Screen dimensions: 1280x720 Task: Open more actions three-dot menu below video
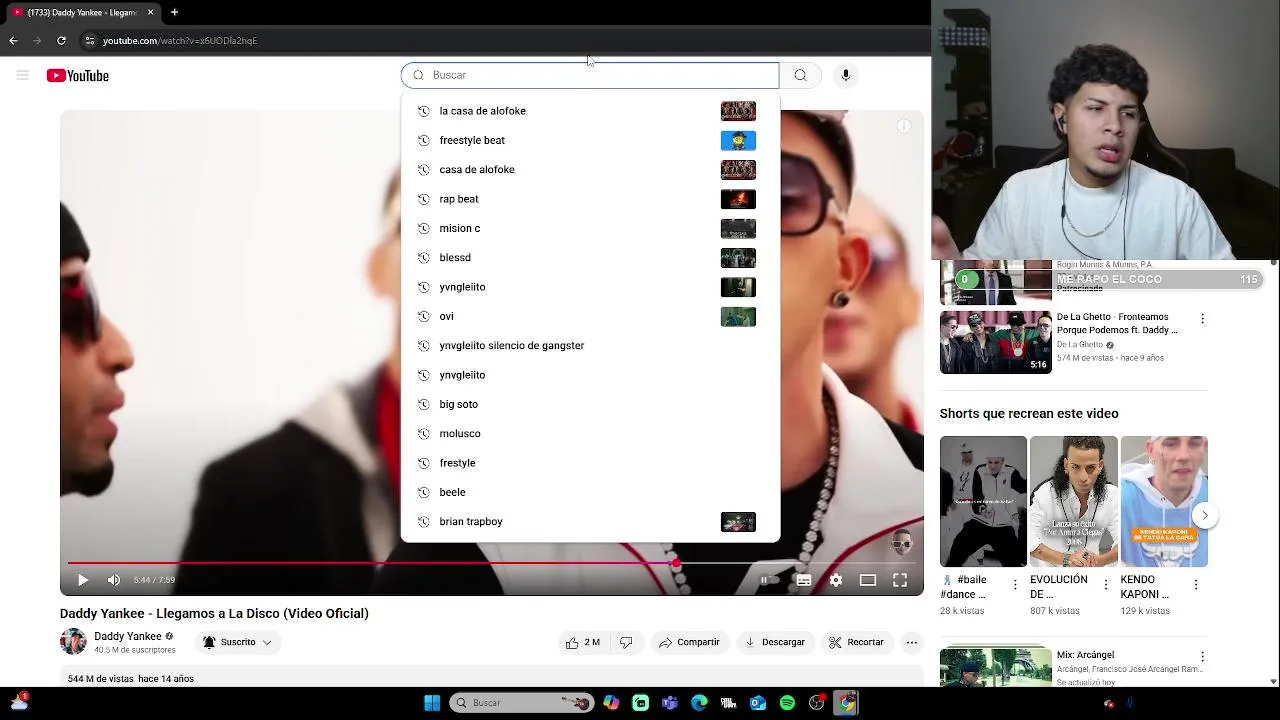(x=911, y=642)
